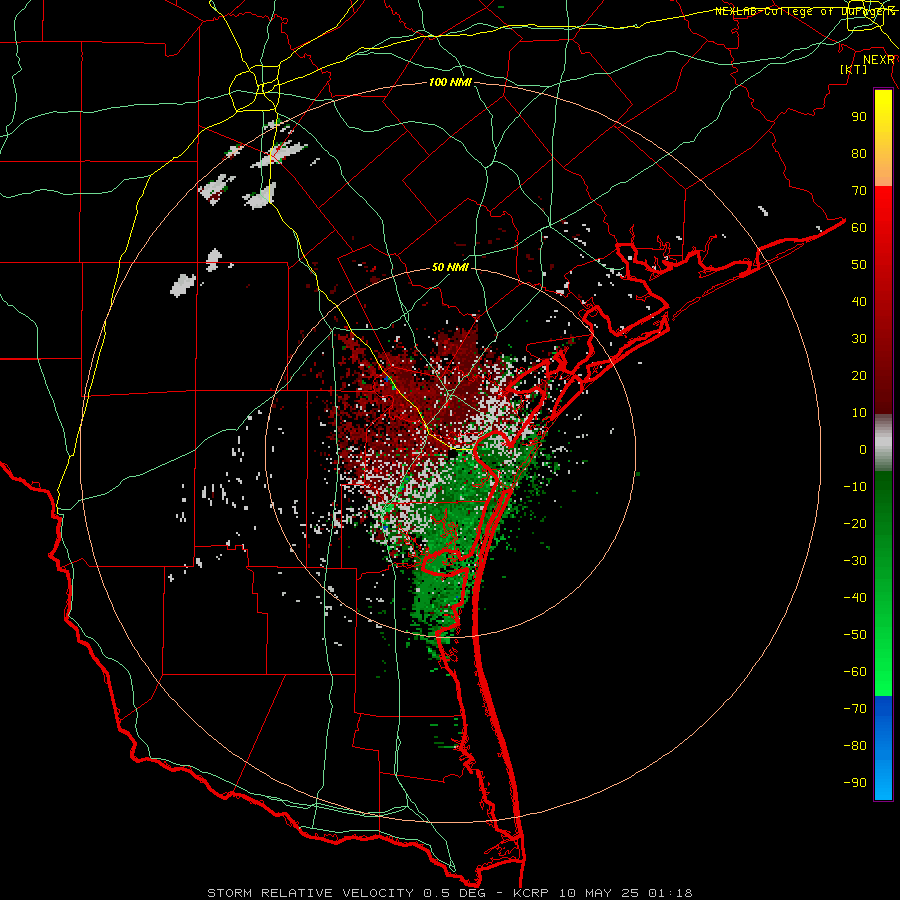This screenshot has width=900, height=900.
Task: Click the 80 value on the velocity scale
Action: click(859, 154)
